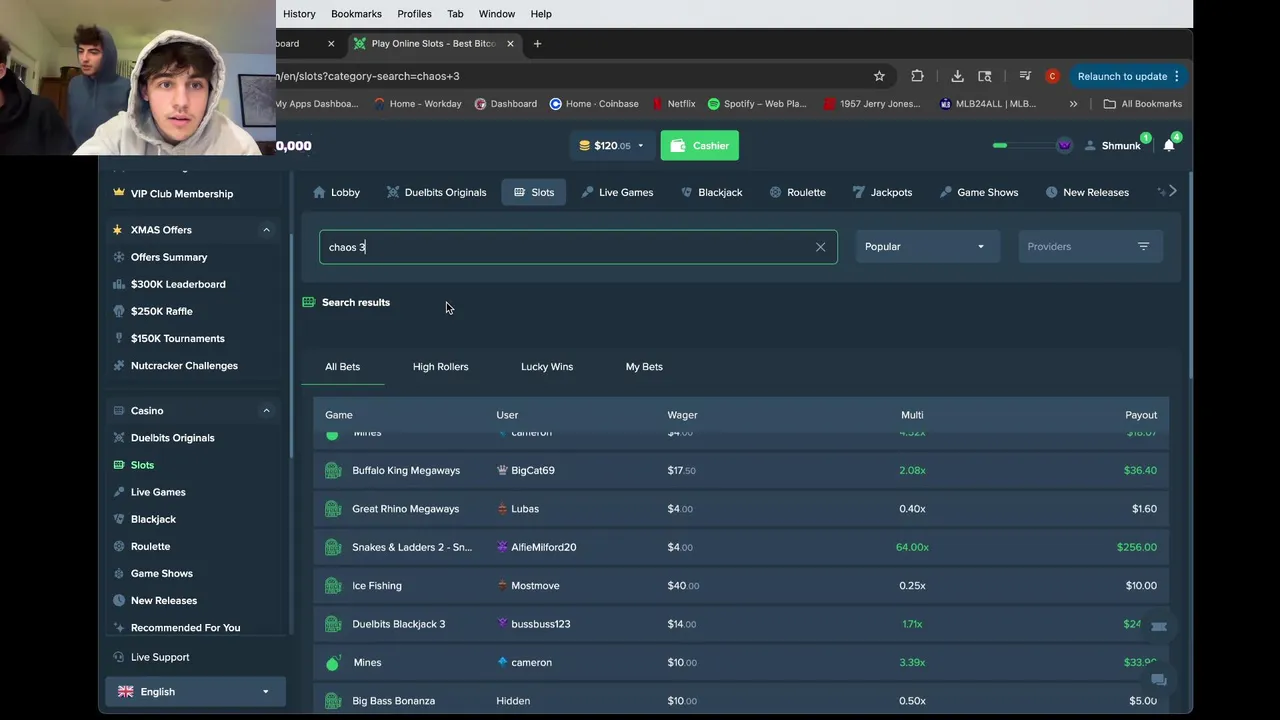Screen dimensions: 1280x720
Task: Open Duelbits Originals top tab
Action: click(x=436, y=192)
